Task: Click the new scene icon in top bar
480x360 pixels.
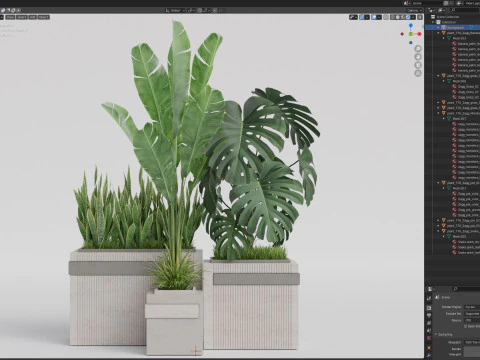Action: tap(446, 3)
